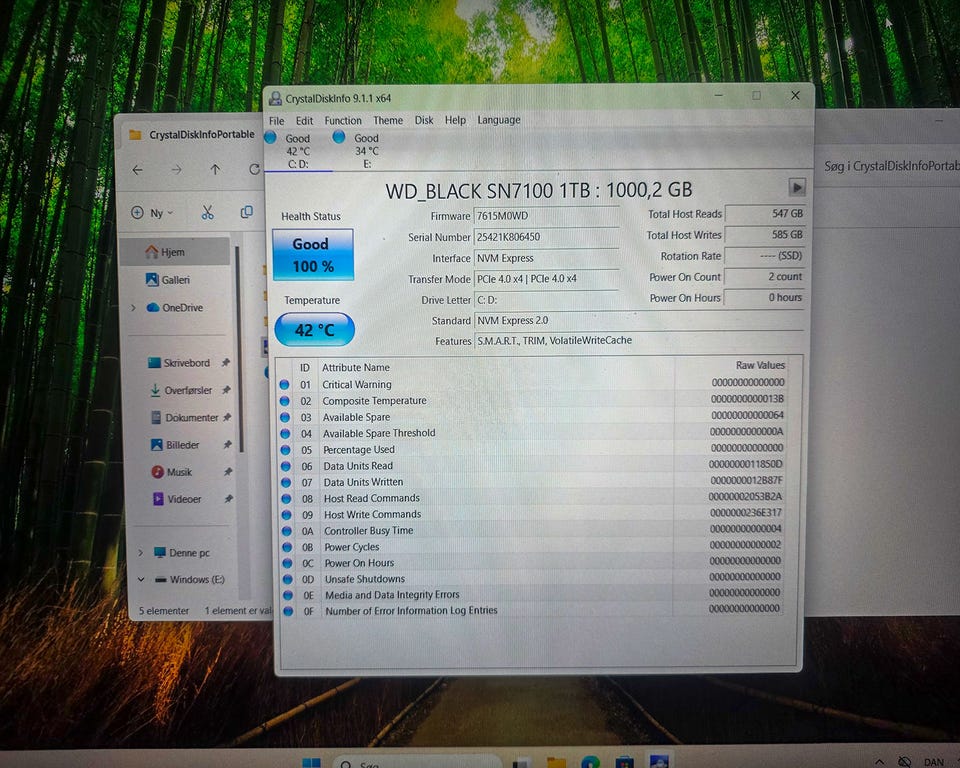Click the Transfer Mode field
The image size is (960, 768).
(546, 279)
